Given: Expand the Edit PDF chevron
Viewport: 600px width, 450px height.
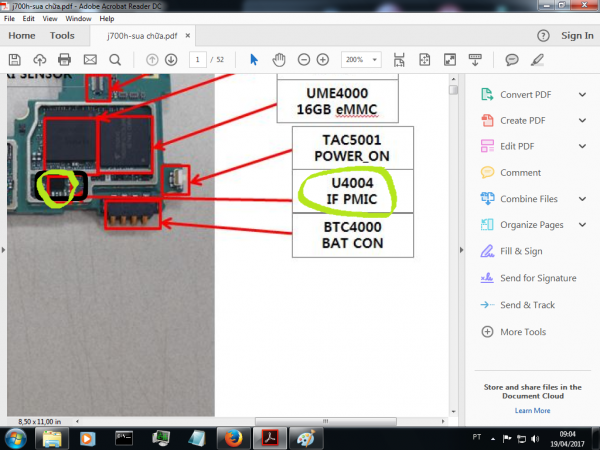Looking at the screenshot, I should pyautogui.click(x=582, y=146).
